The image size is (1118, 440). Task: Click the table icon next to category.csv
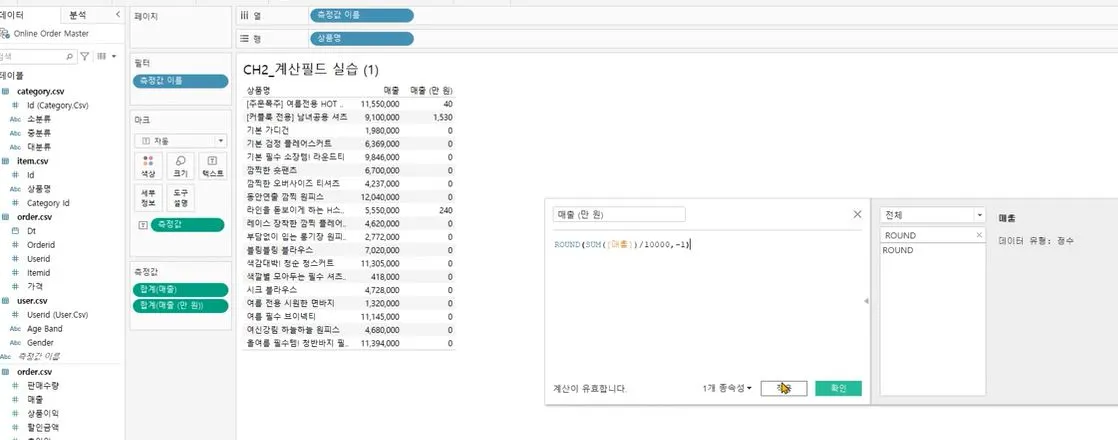[5, 91]
